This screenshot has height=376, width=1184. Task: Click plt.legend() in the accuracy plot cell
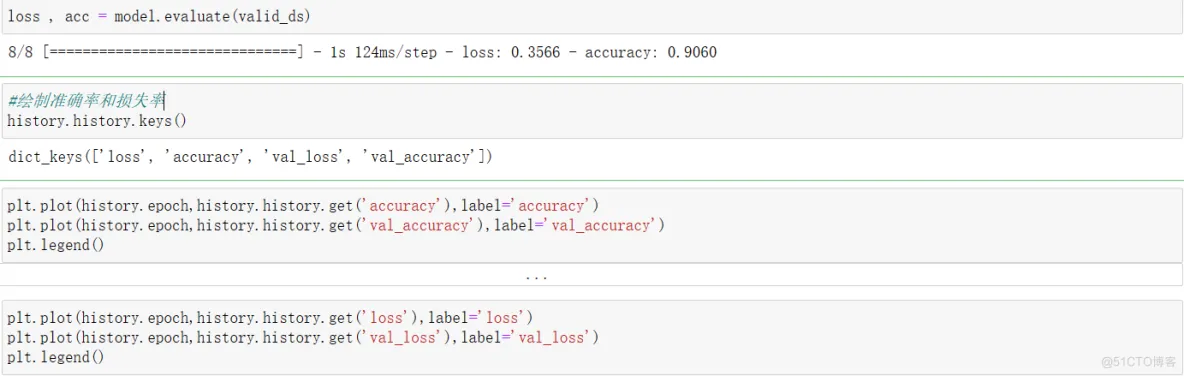56,245
